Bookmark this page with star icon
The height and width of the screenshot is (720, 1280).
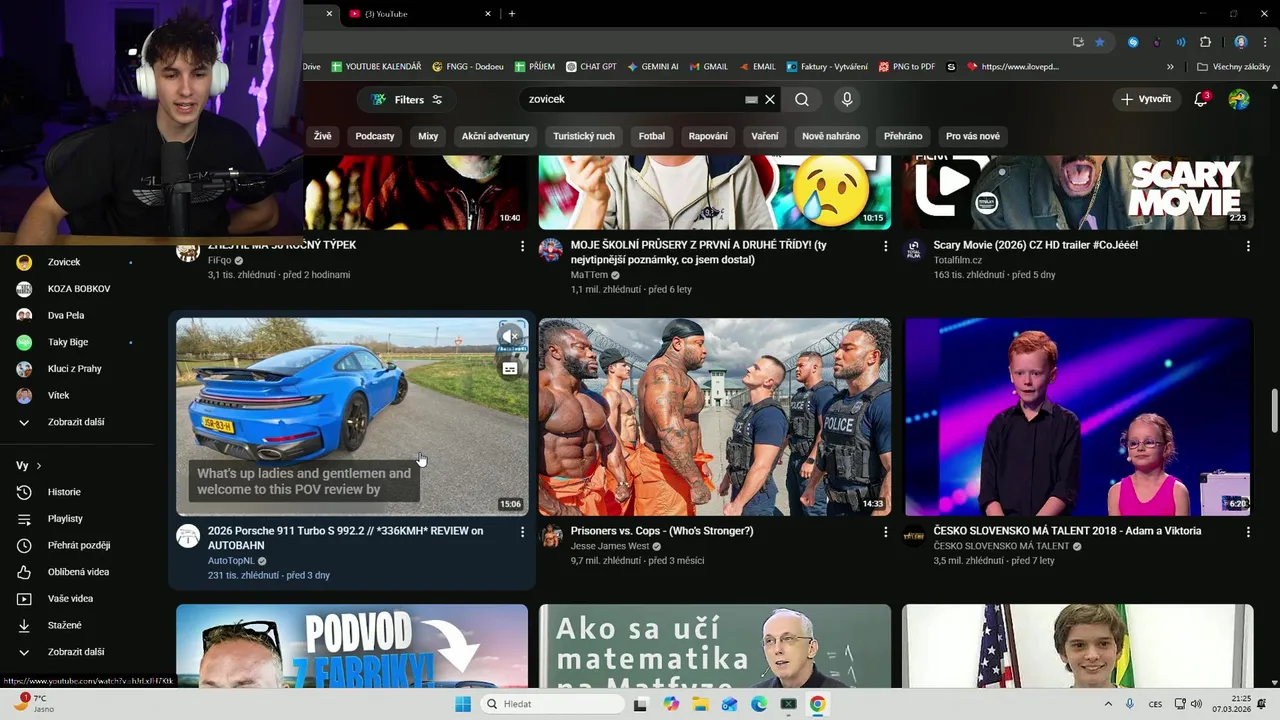(1100, 42)
